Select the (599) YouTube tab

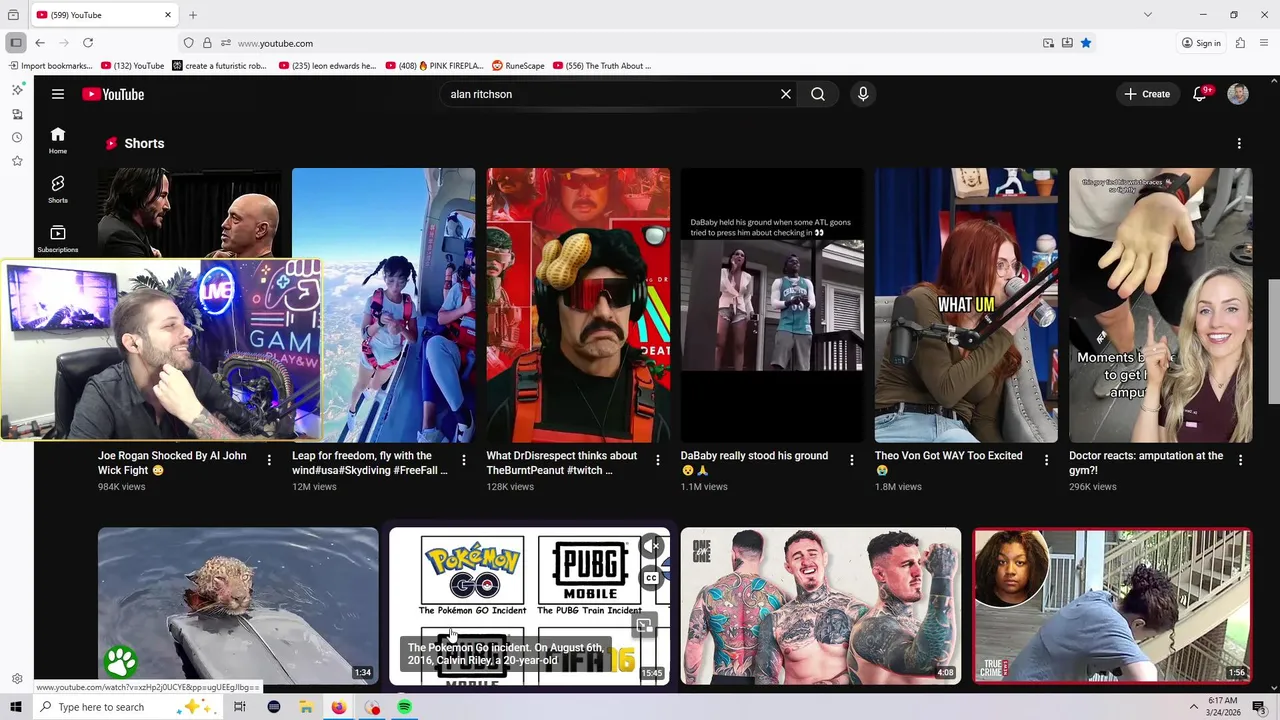click(100, 15)
